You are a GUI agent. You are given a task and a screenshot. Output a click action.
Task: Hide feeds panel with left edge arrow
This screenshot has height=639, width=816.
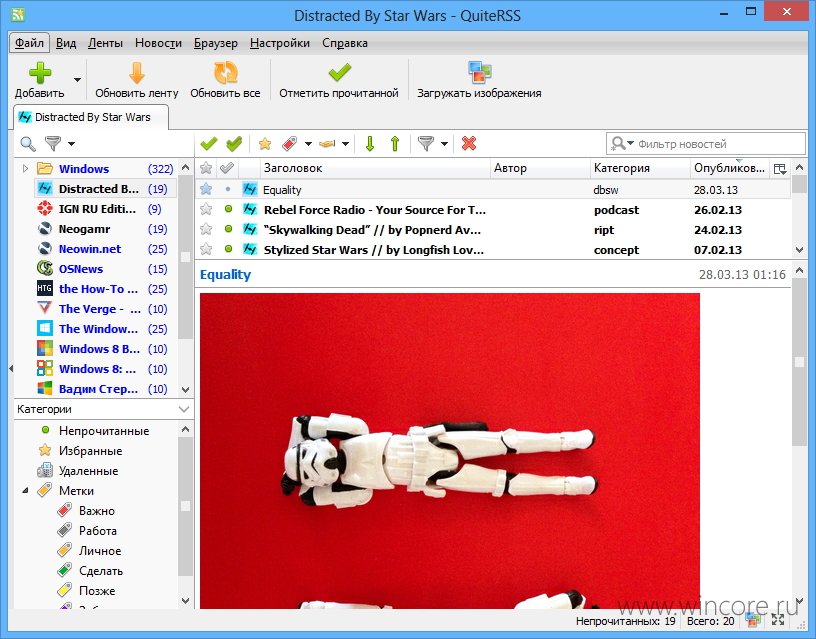tap(11, 368)
